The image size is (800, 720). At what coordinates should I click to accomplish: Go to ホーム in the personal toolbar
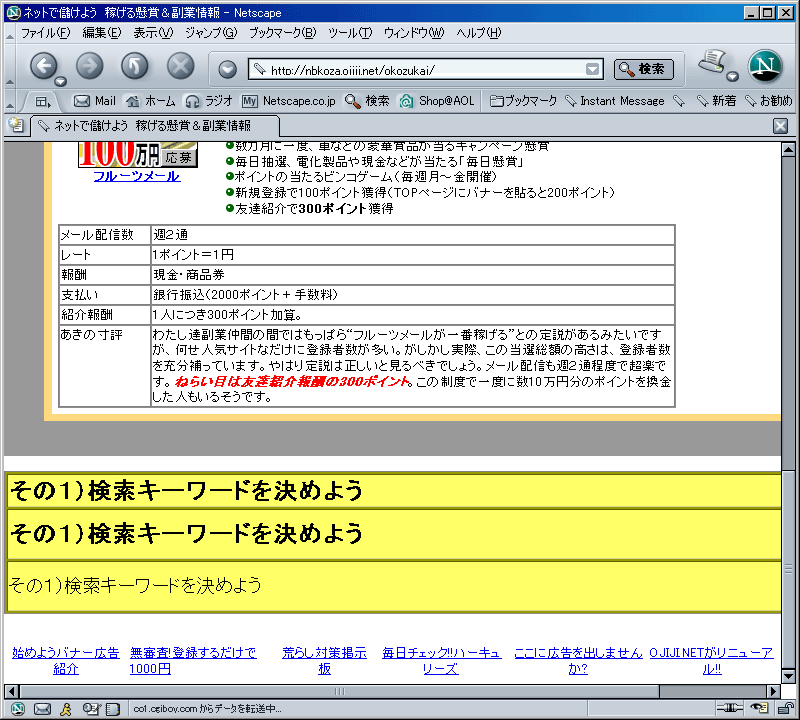pyautogui.click(x=151, y=101)
